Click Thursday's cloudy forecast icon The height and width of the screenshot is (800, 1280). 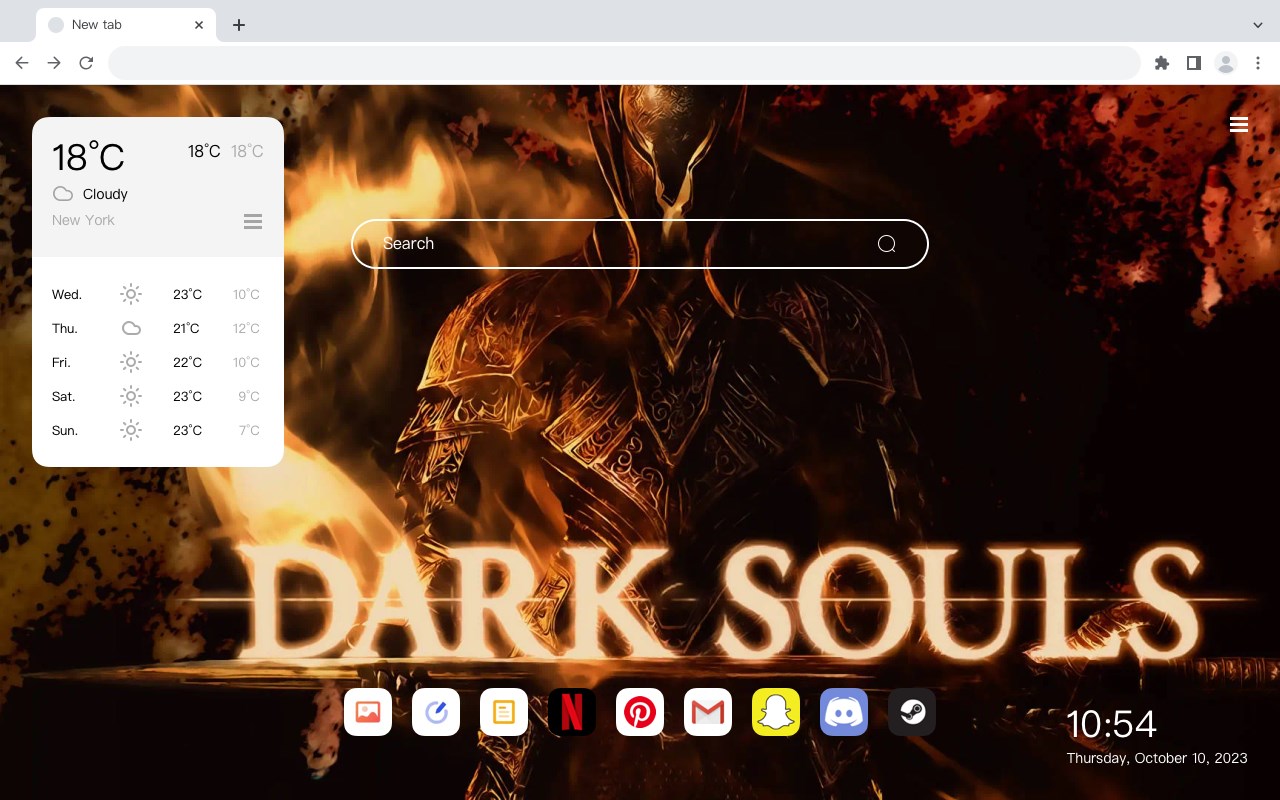click(x=131, y=328)
